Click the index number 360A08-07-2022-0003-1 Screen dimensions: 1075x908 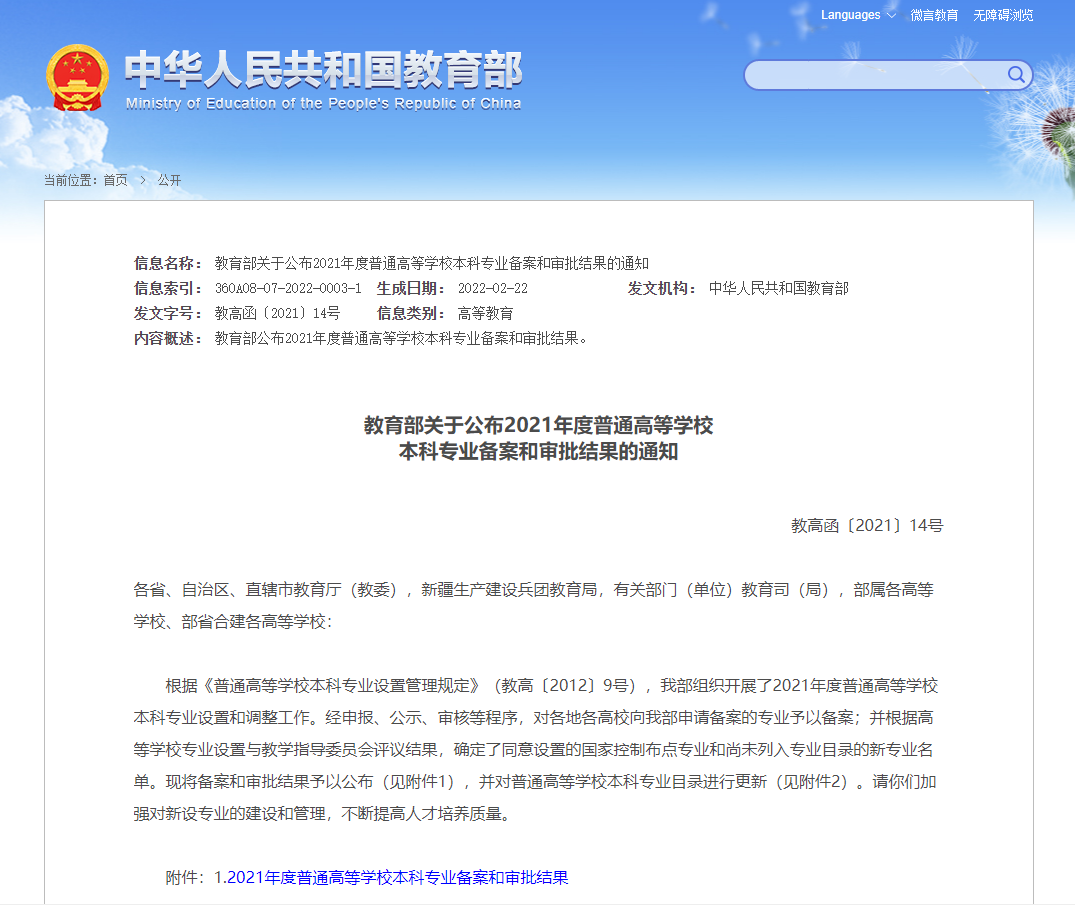click(x=288, y=288)
